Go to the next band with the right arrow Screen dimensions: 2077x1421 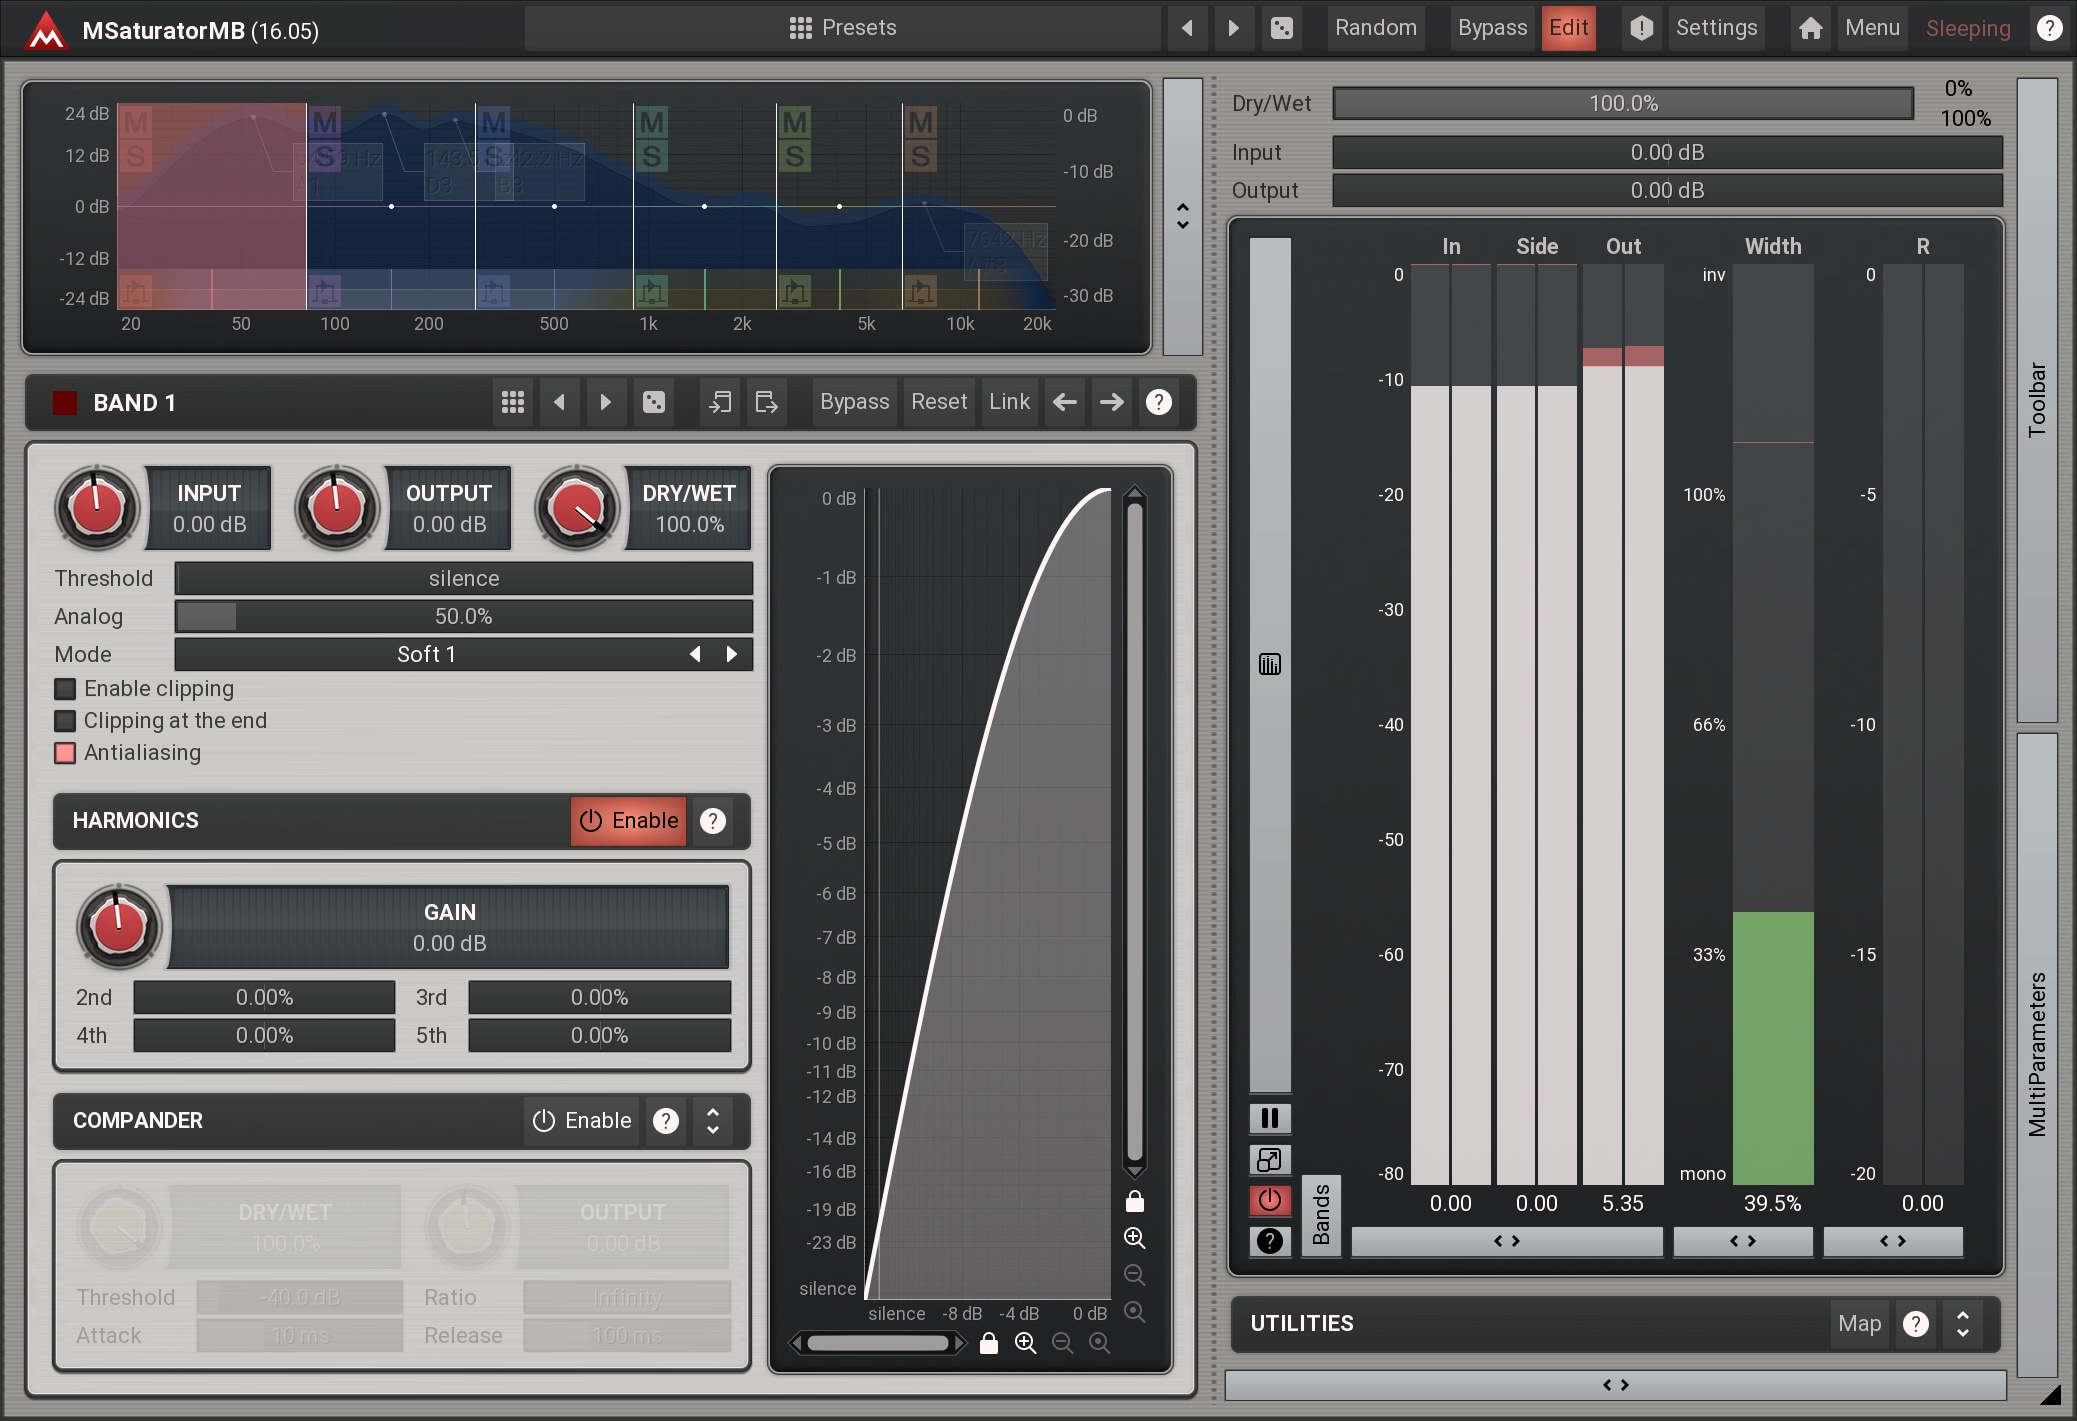(x=1111, y=402)
